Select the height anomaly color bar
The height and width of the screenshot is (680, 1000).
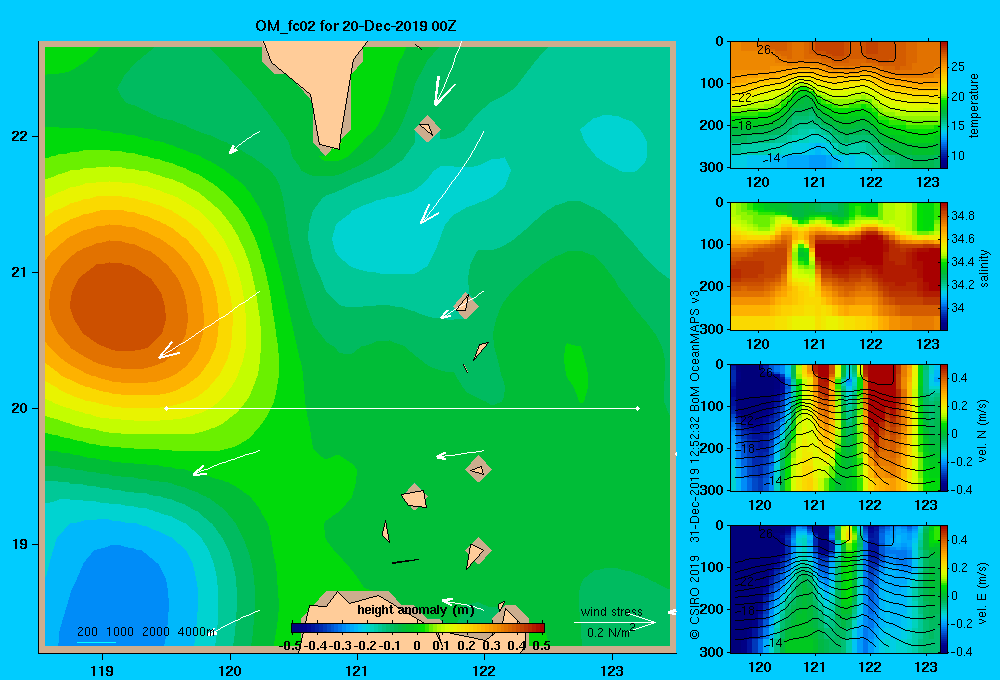418,628
